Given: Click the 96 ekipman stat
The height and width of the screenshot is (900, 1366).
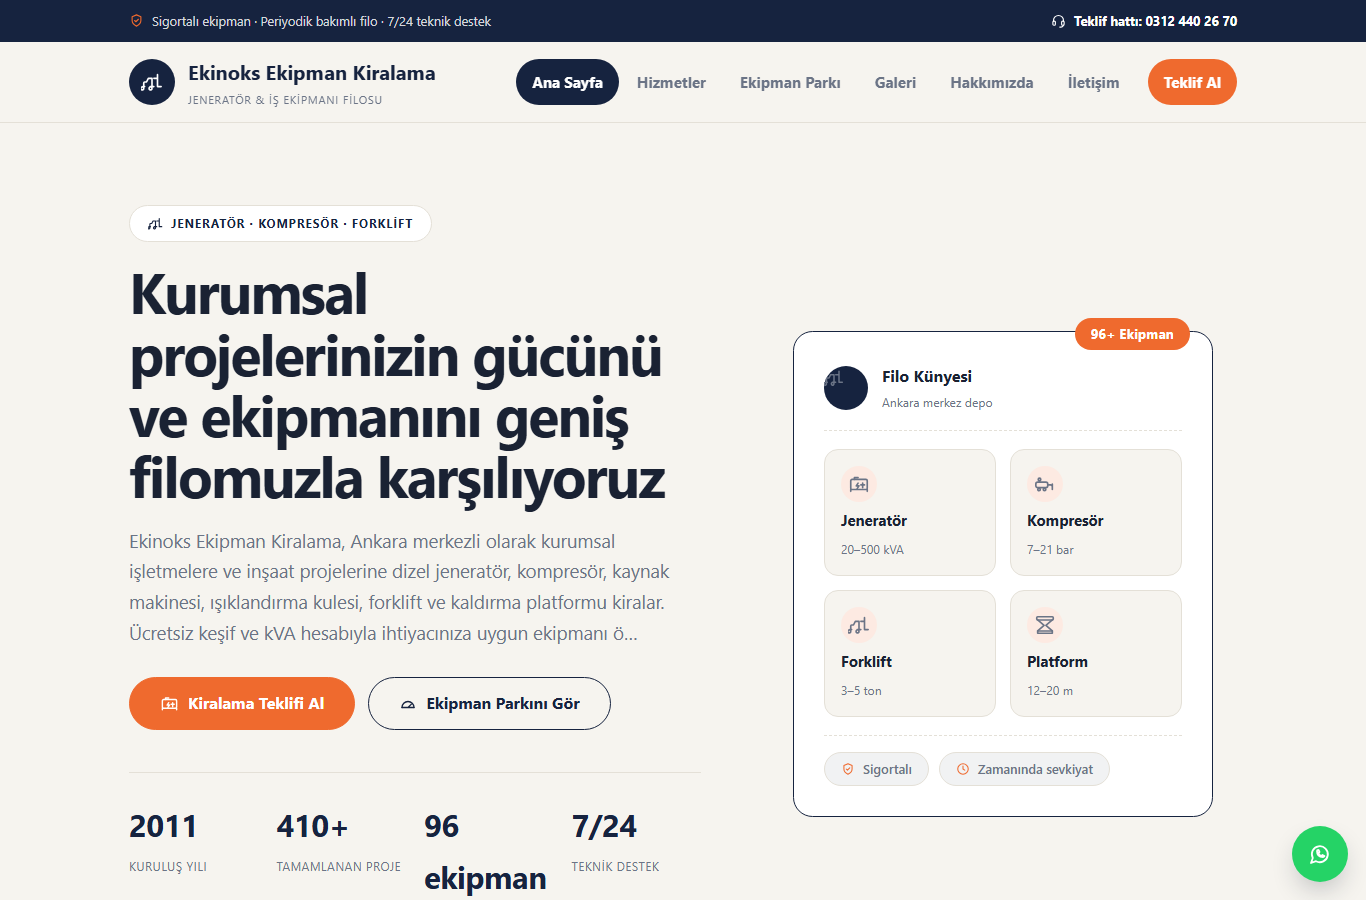Looking at the screenshot, I should (485, 852).
